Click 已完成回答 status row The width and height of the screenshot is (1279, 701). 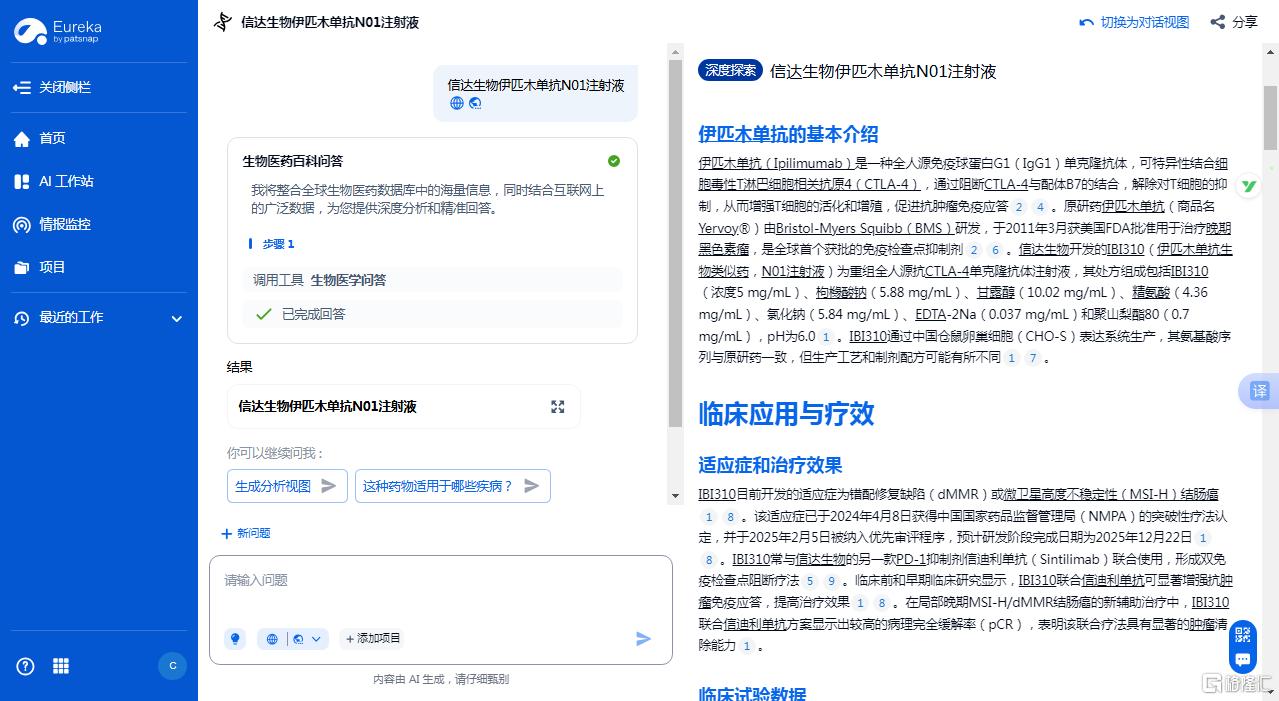[432, 314]
